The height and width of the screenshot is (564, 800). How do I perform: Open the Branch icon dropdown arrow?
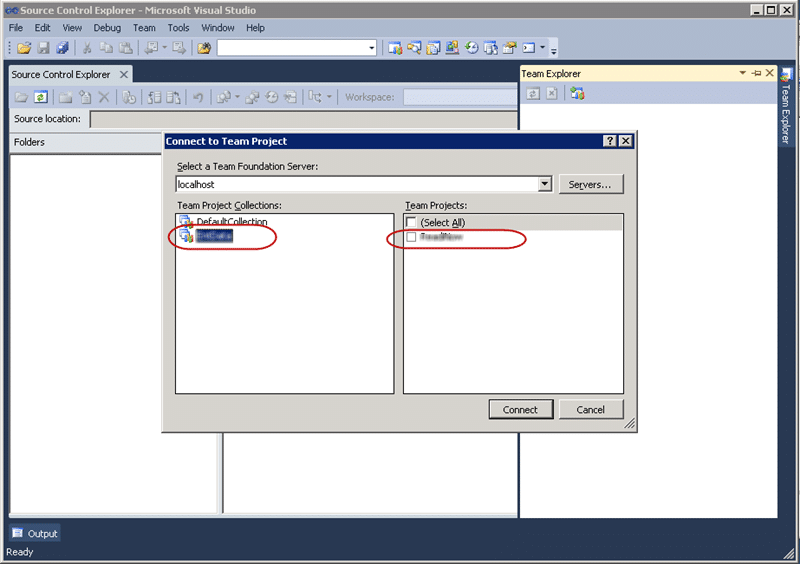tap(329, 97)
